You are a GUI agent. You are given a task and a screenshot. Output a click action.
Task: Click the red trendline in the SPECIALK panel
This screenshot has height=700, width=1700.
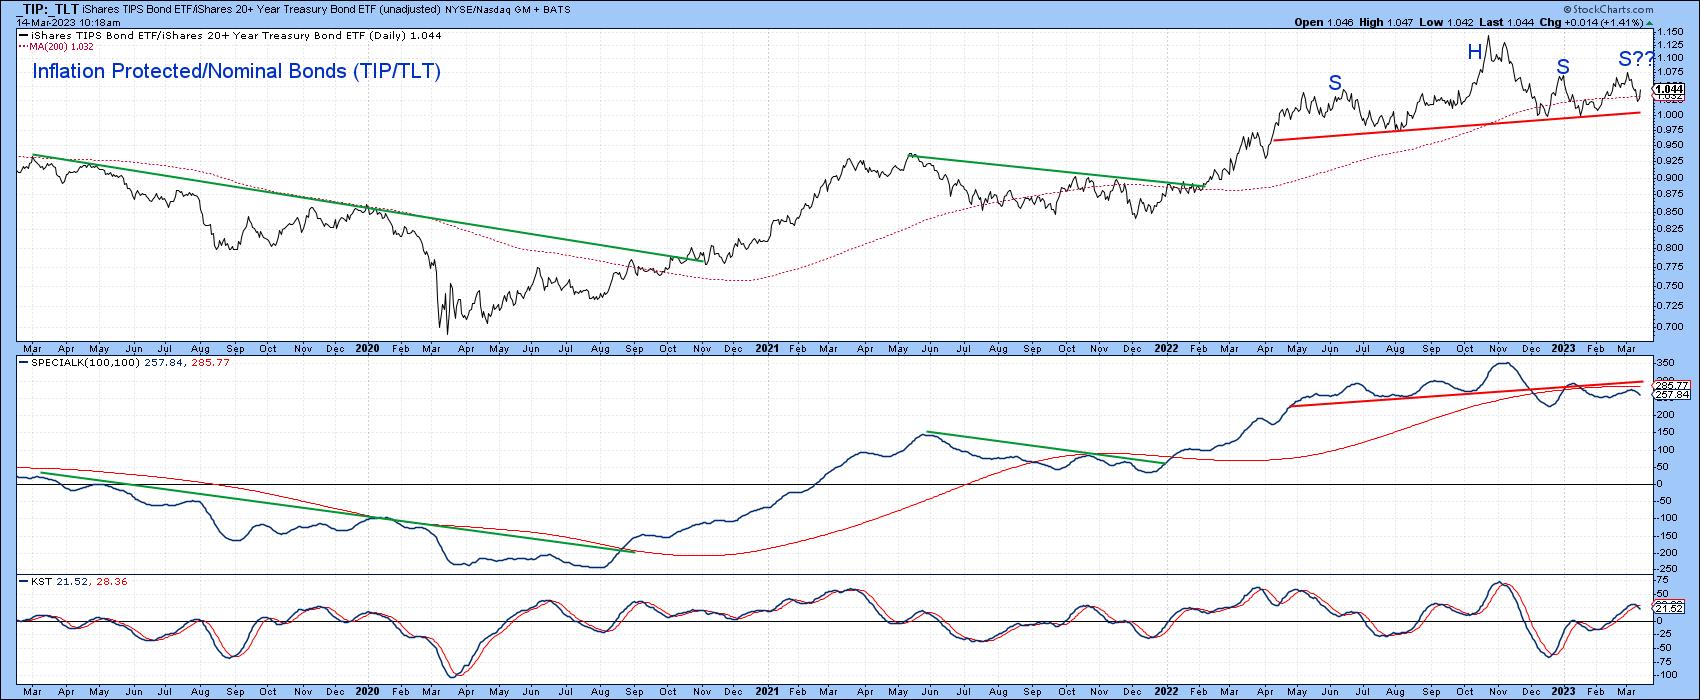tap(1465, 393)
